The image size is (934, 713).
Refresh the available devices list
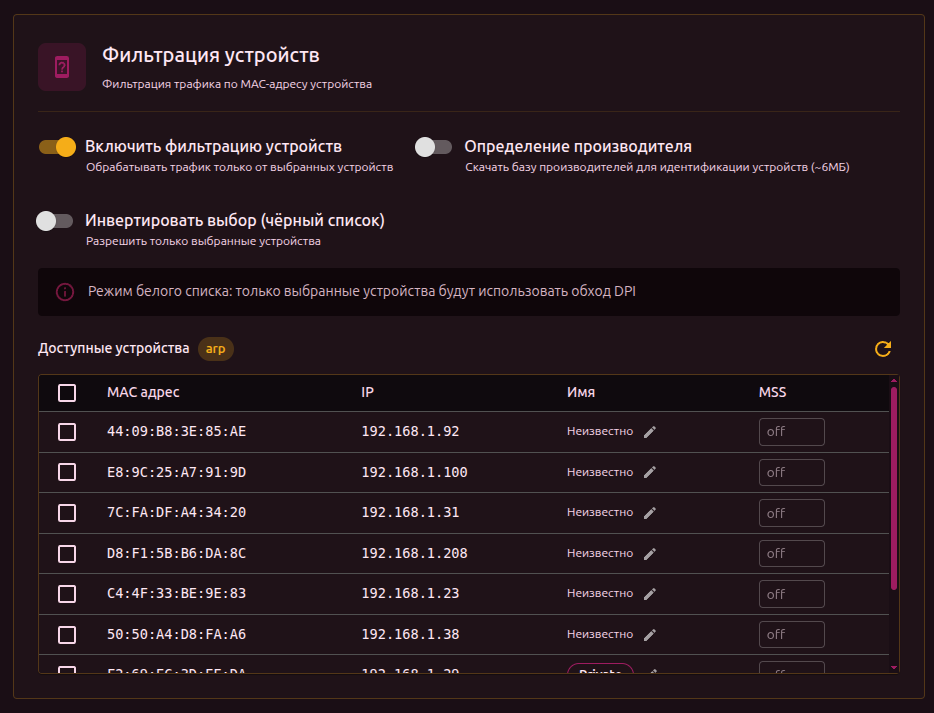click(x=882, y=349)
